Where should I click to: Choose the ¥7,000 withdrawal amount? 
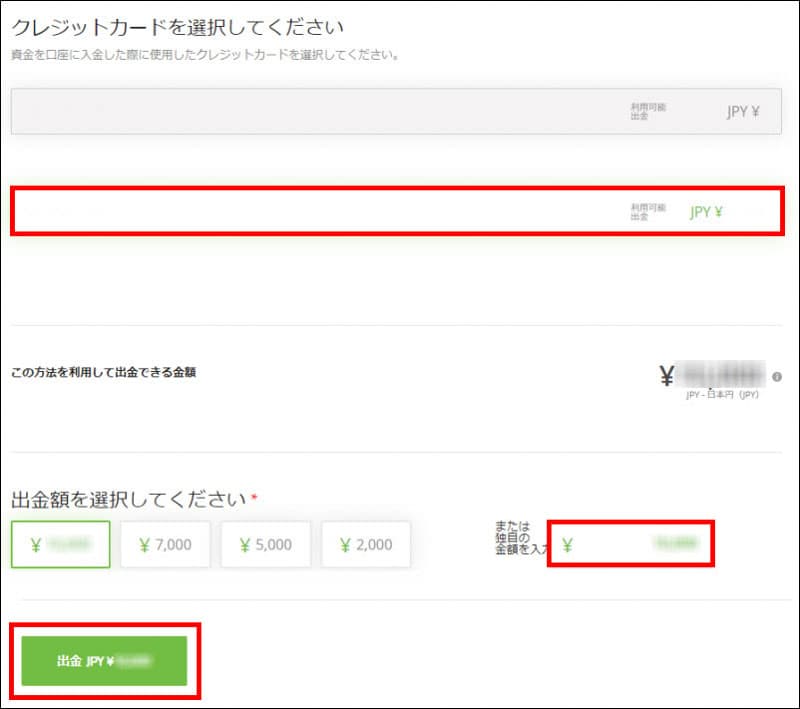[165, 545]
